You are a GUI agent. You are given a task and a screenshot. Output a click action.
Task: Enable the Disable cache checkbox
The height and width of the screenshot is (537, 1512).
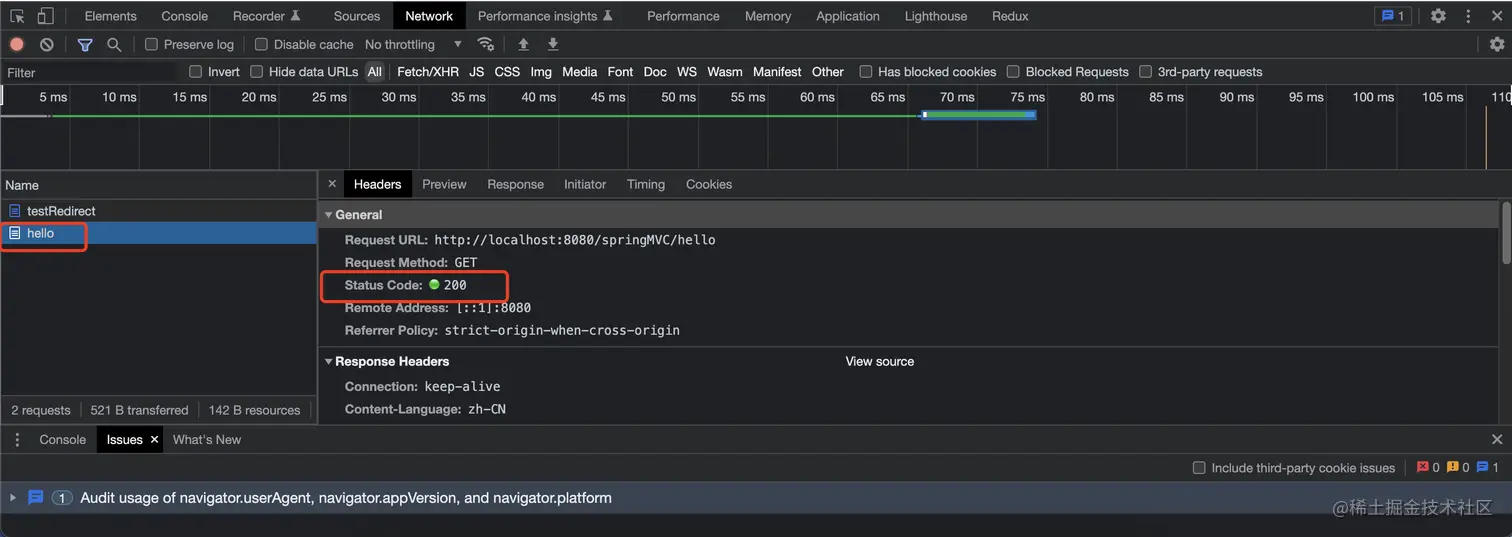pyautogui.click(x=262, y=44)
